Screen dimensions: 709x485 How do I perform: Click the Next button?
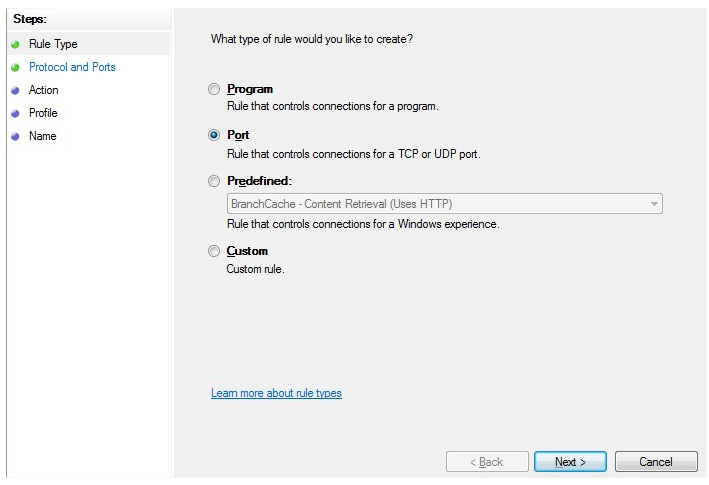point(570,461)
